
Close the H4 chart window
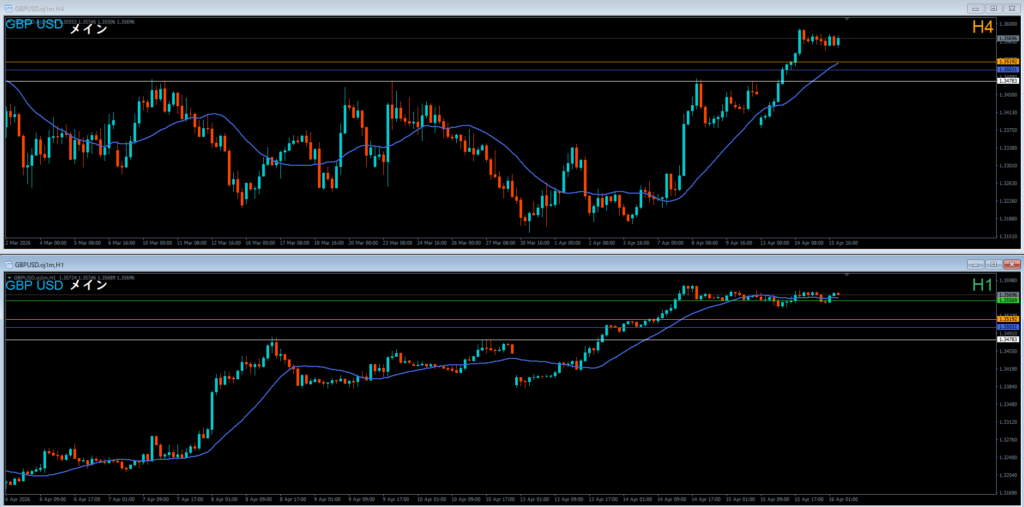click(1011, 8)
